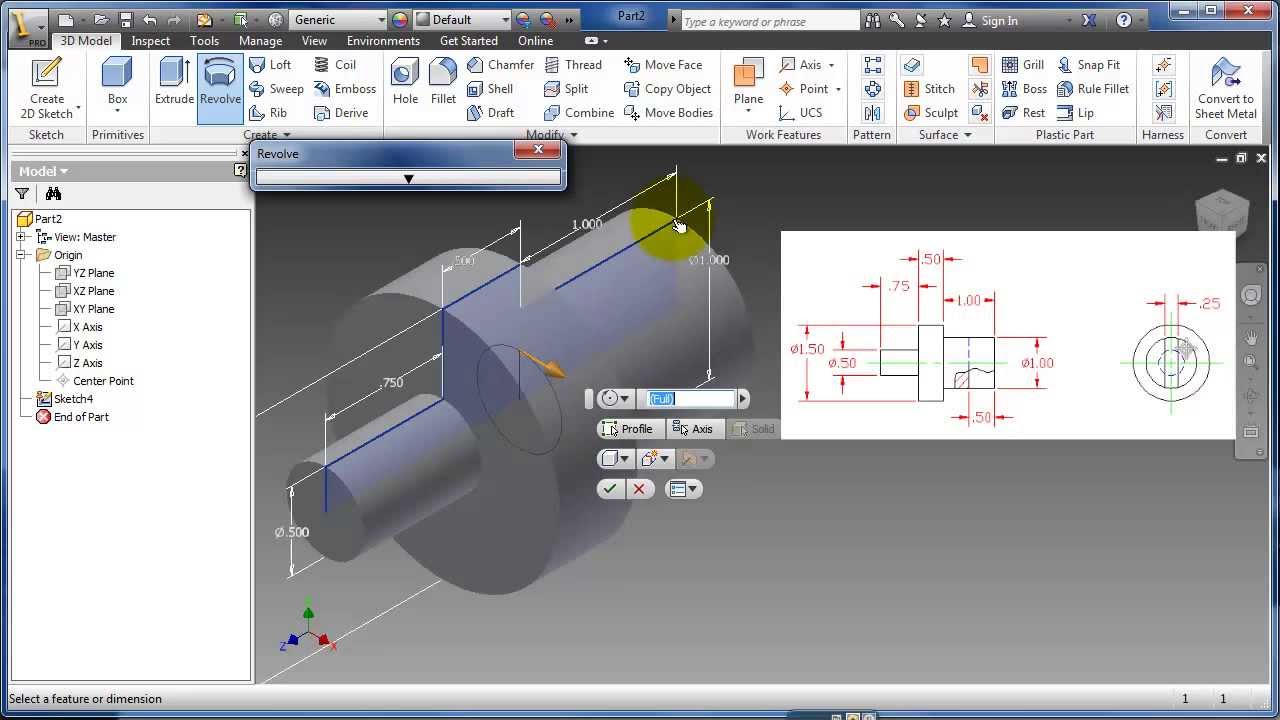Pick the Chamfer tool

pyautogui.click(x=501, y=65)
